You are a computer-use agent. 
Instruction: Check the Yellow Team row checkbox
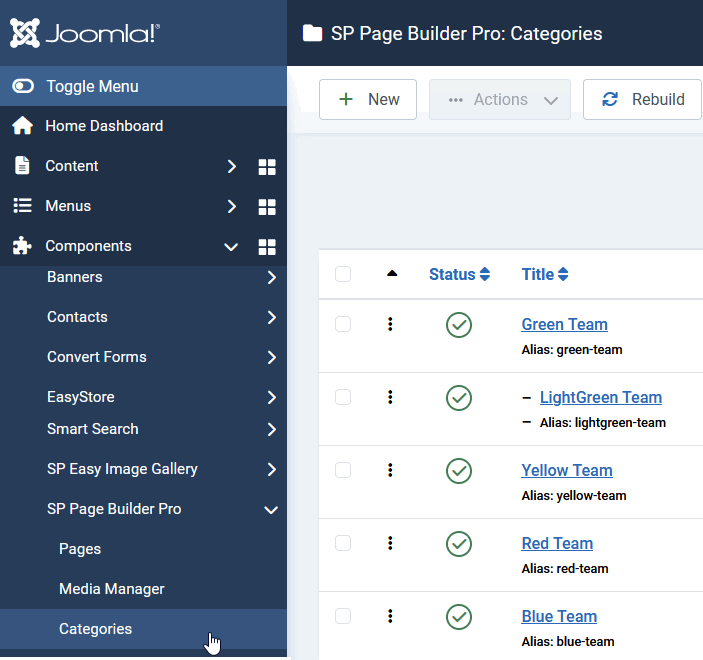coord(343,470)
